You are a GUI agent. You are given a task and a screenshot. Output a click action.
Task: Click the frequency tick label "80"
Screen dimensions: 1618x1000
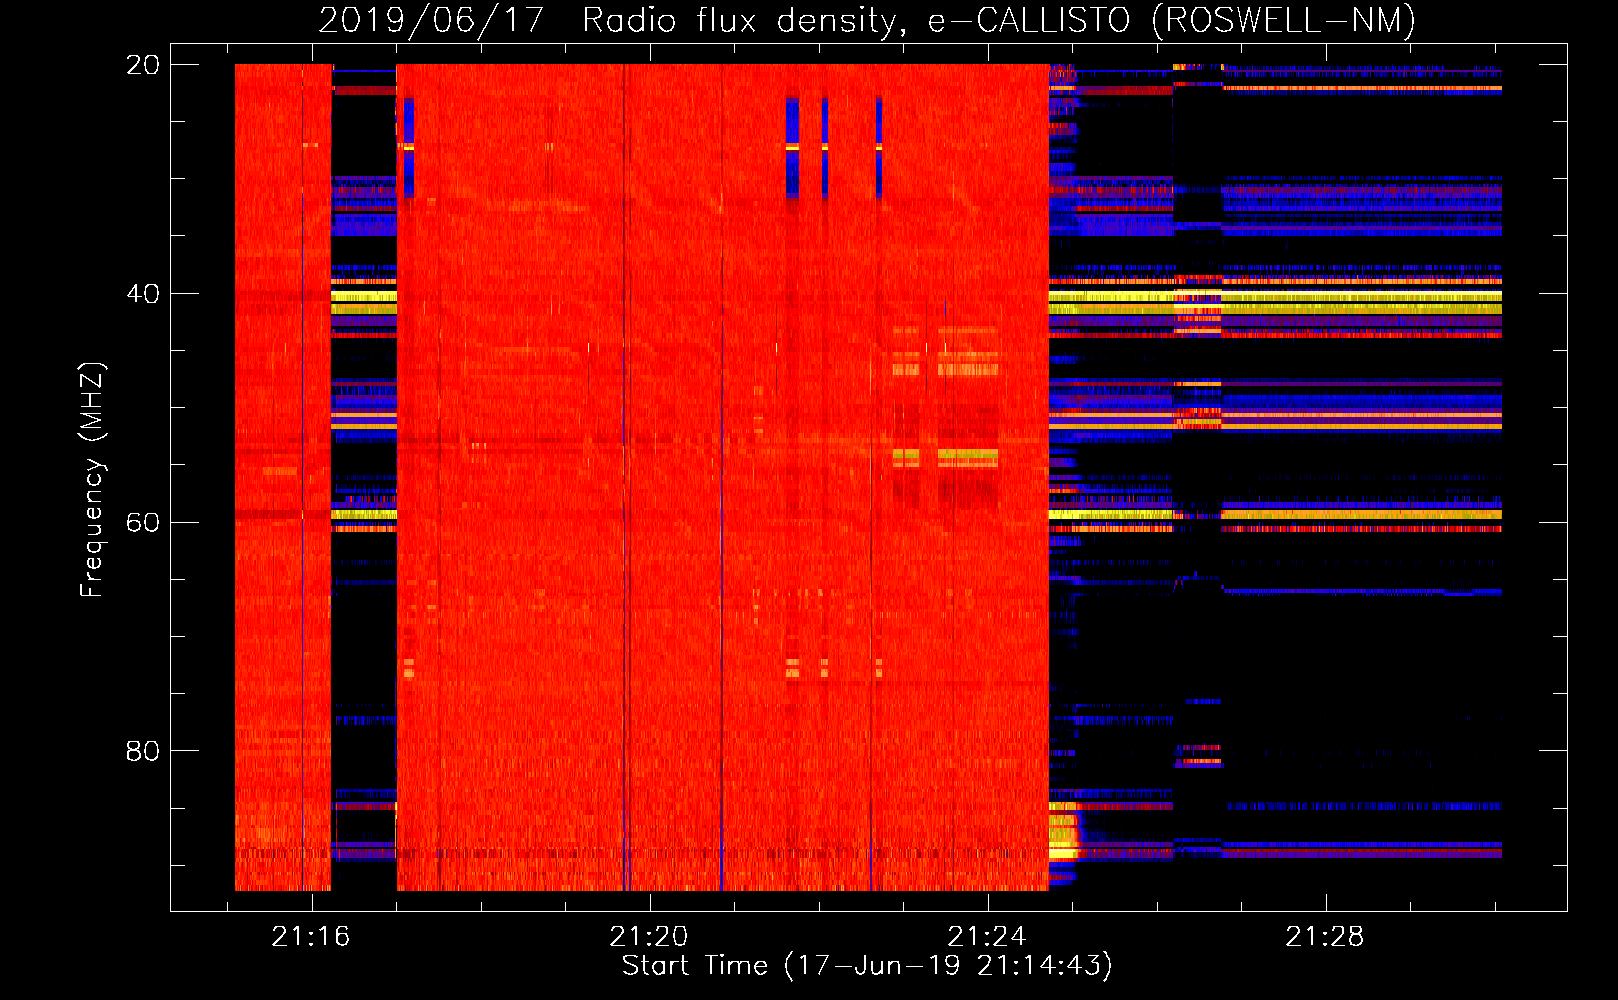pos(143,751)
